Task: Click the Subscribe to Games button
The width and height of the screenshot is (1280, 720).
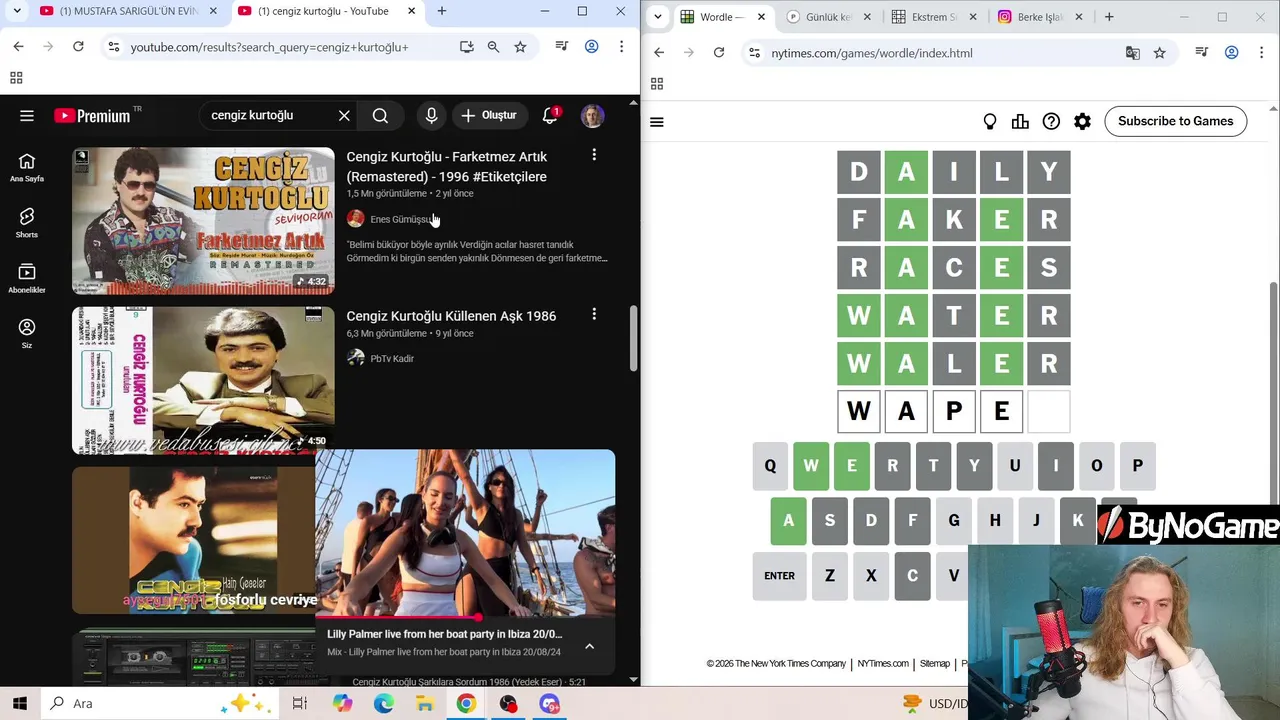Action: point(1175,122)
